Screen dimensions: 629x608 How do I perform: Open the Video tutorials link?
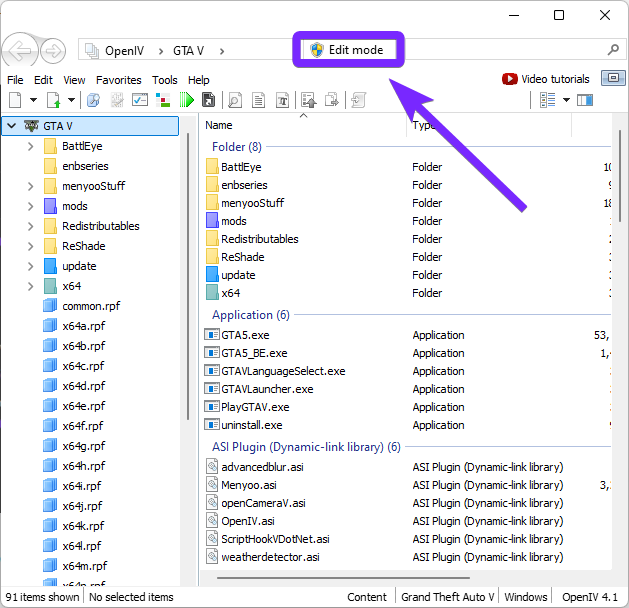click(x=555, y=79)
